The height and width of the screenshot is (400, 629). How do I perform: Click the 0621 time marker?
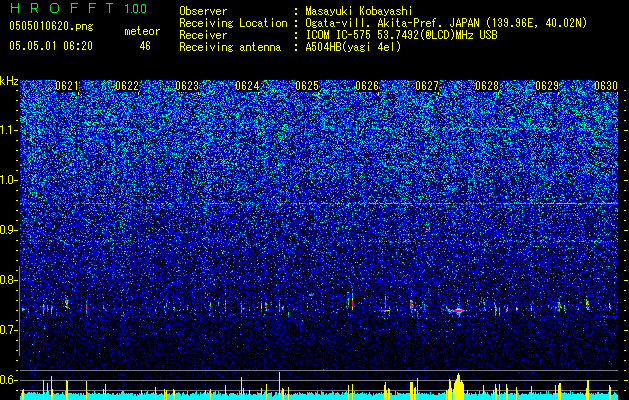click(x=67, y=86)
